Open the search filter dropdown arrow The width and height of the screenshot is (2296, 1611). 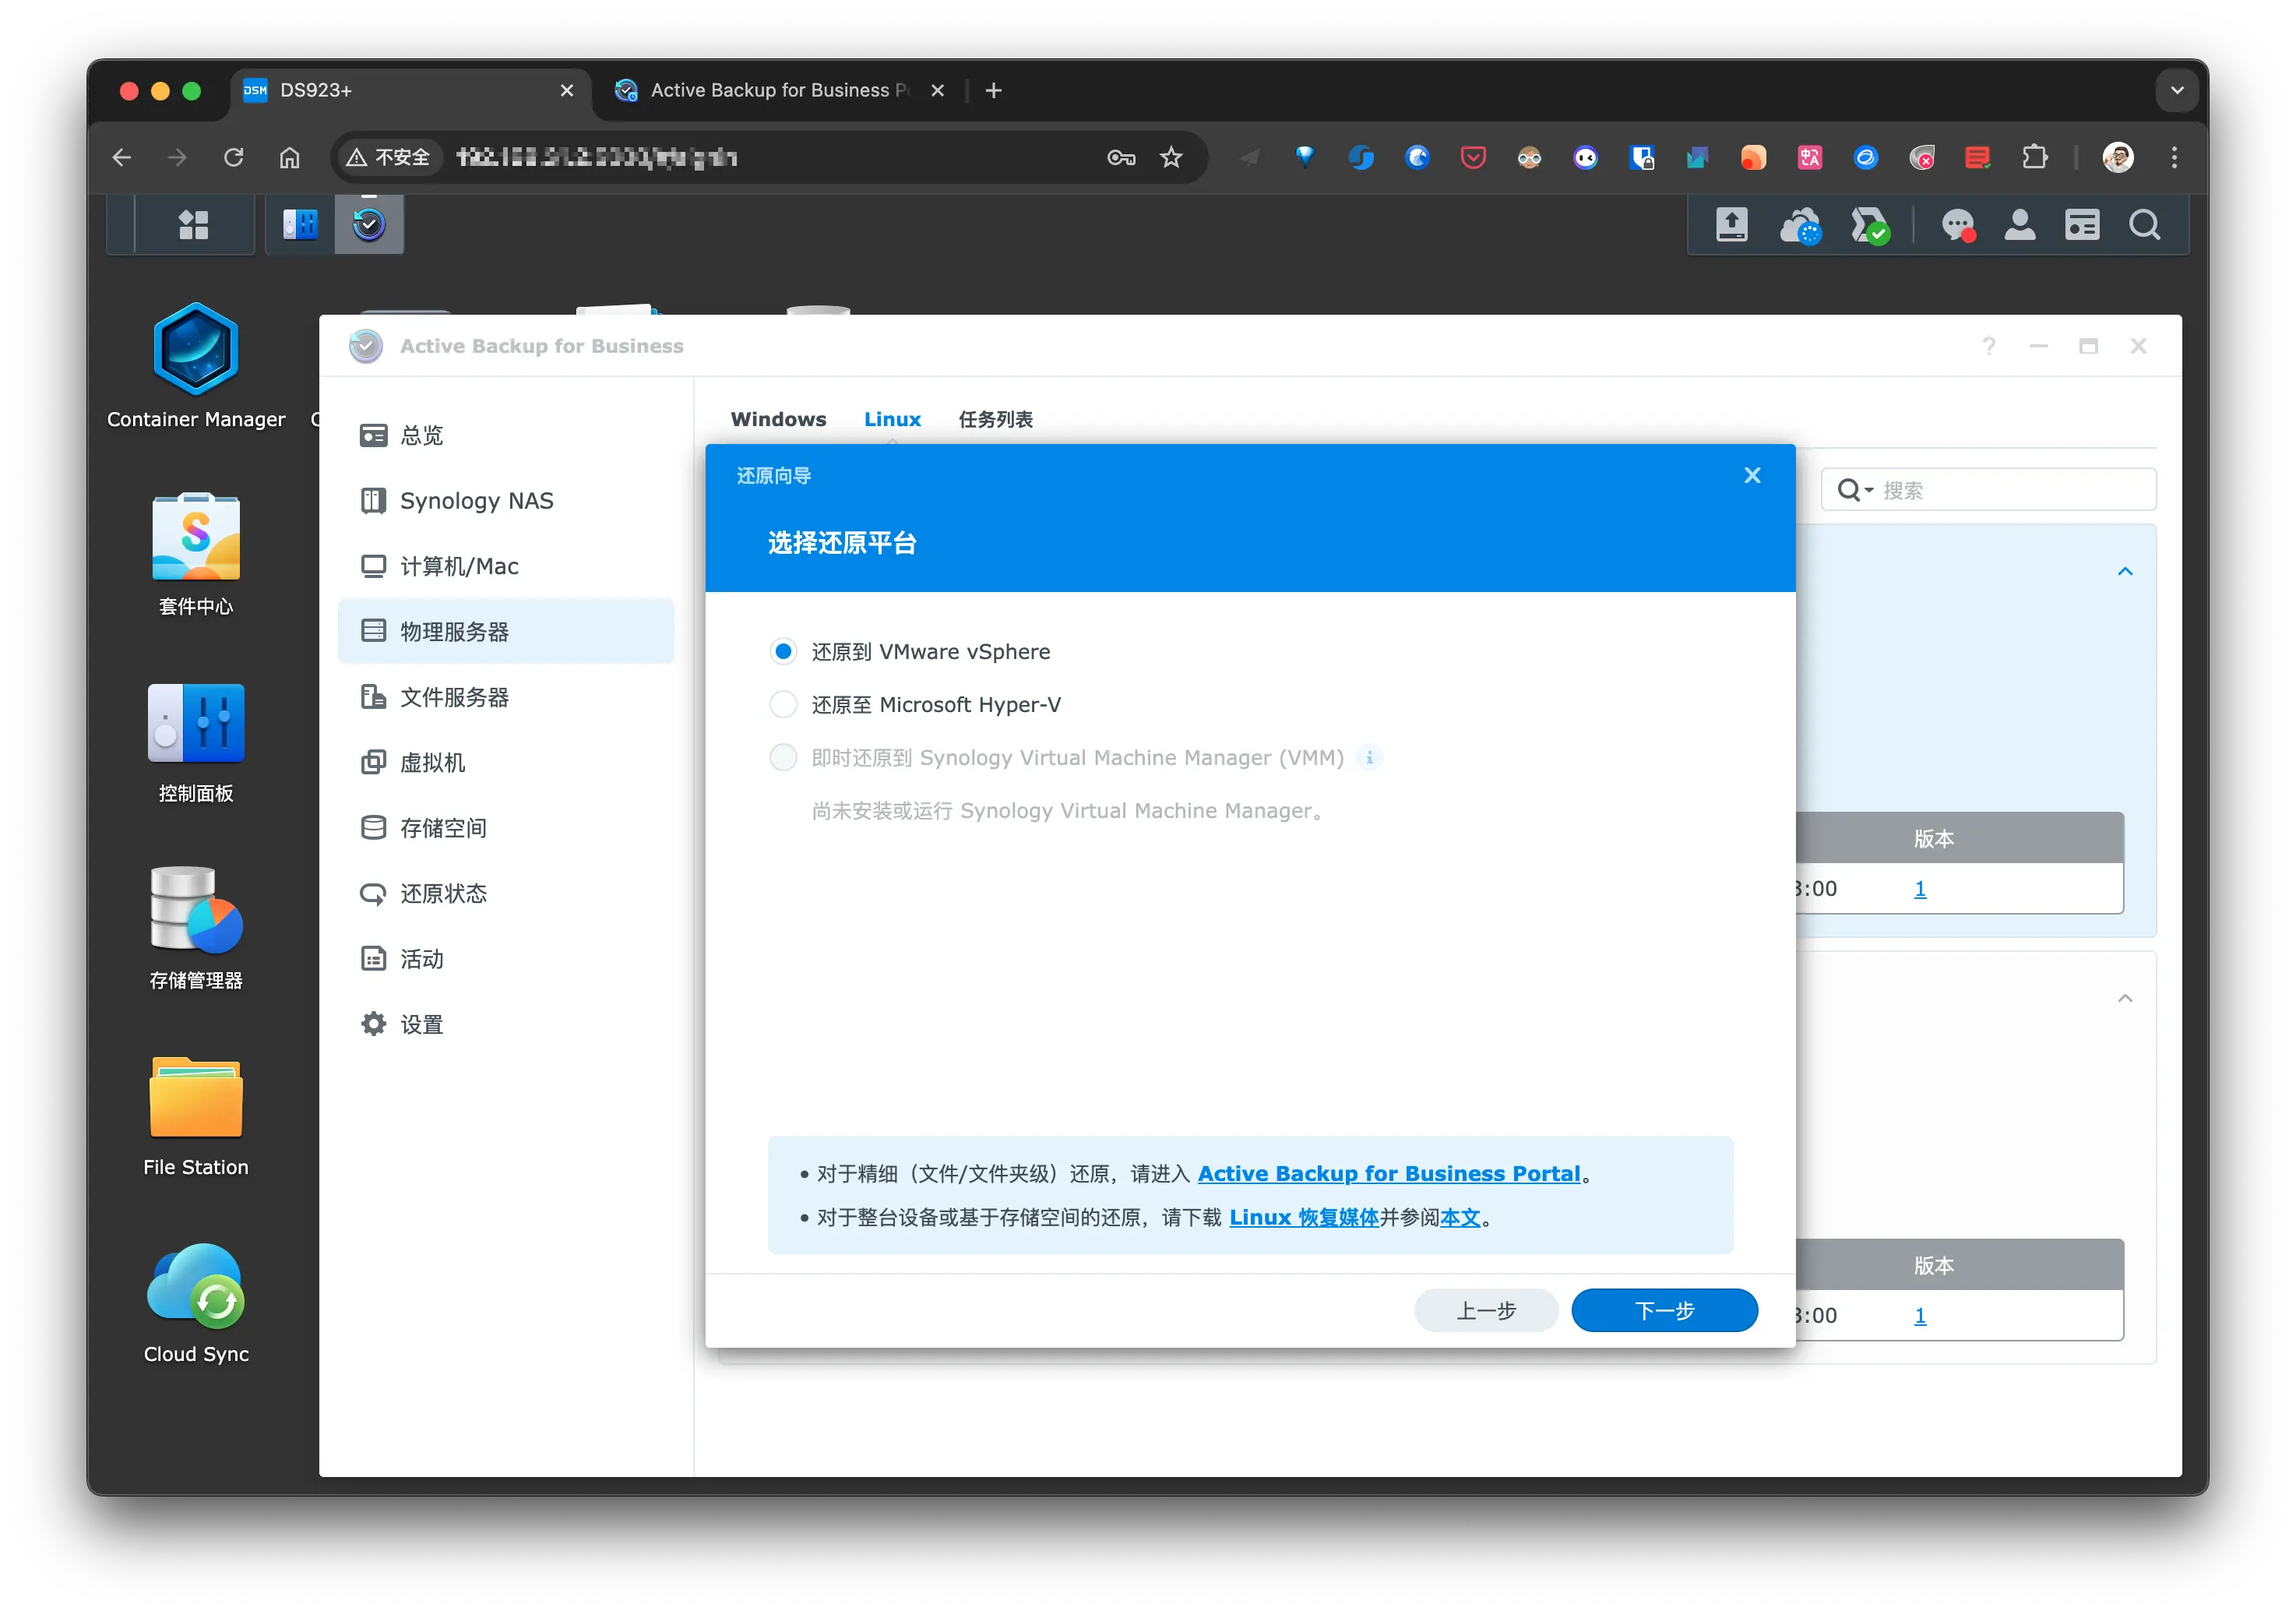[x=1868, y=490]
